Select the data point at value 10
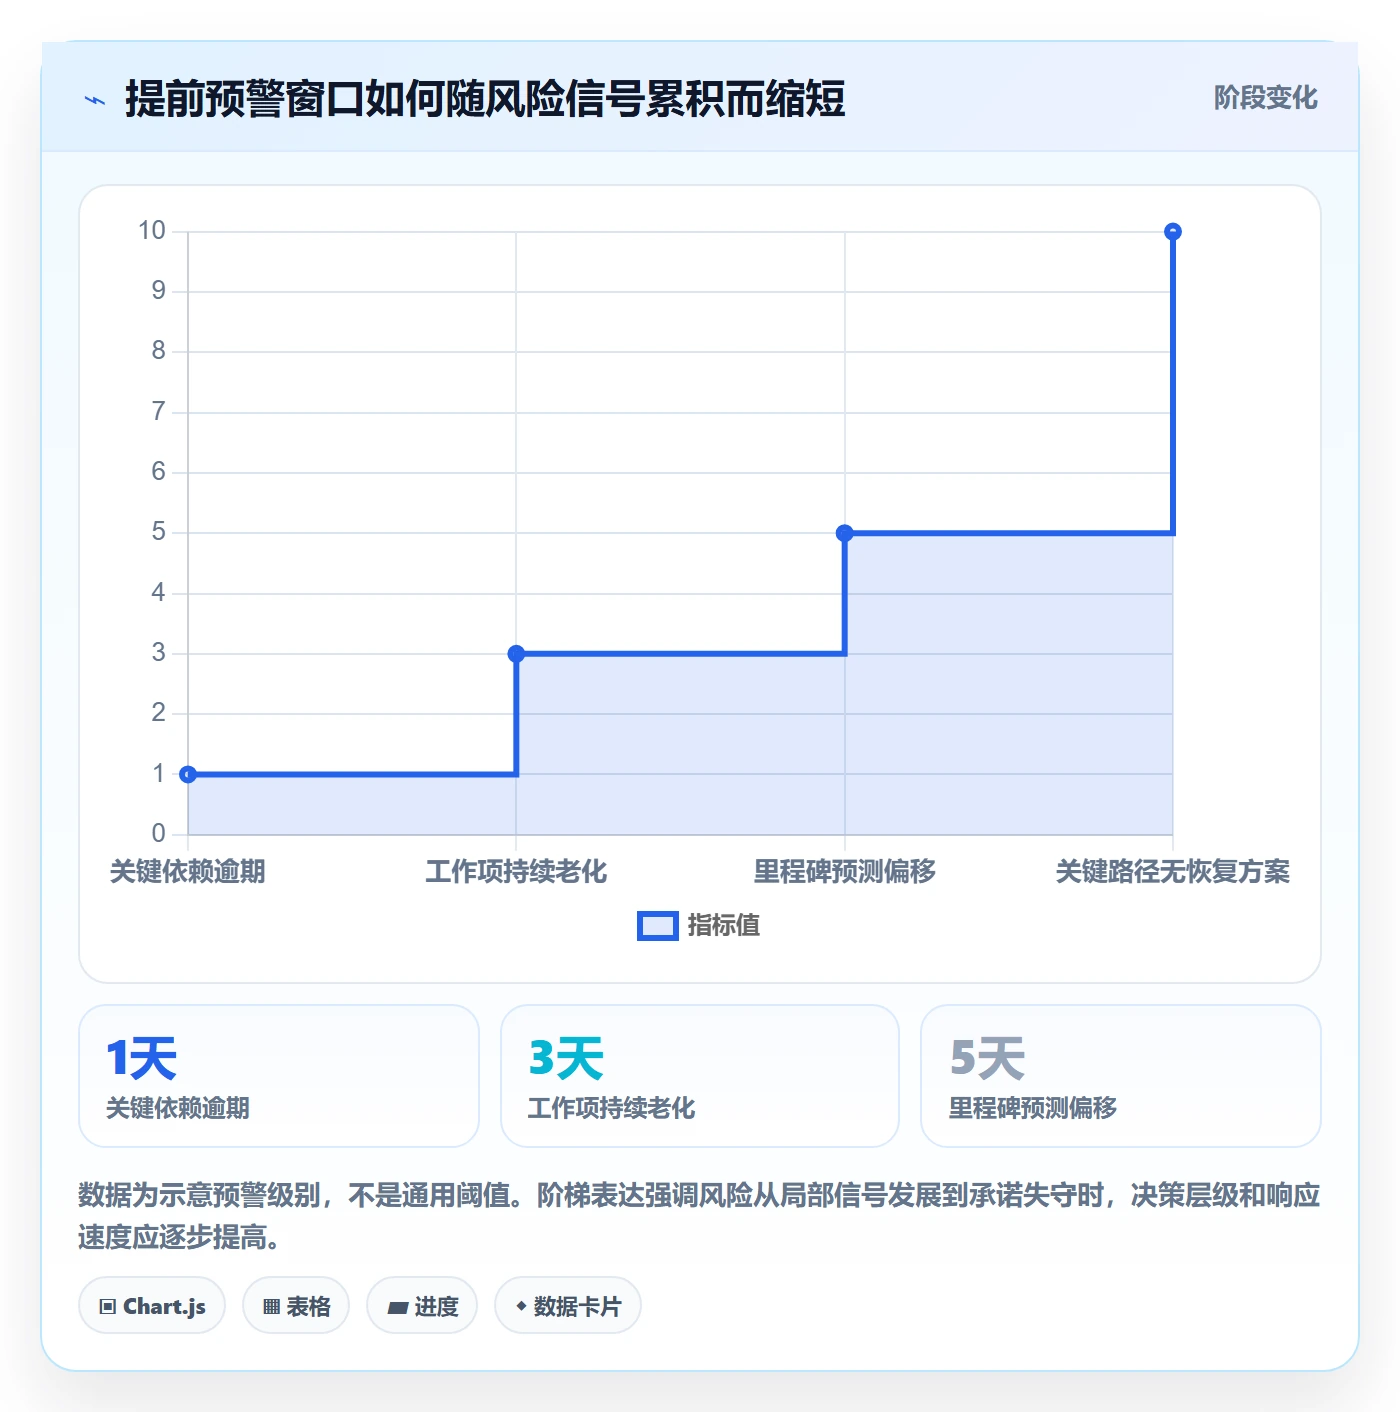 click(x=1173, y=232)
